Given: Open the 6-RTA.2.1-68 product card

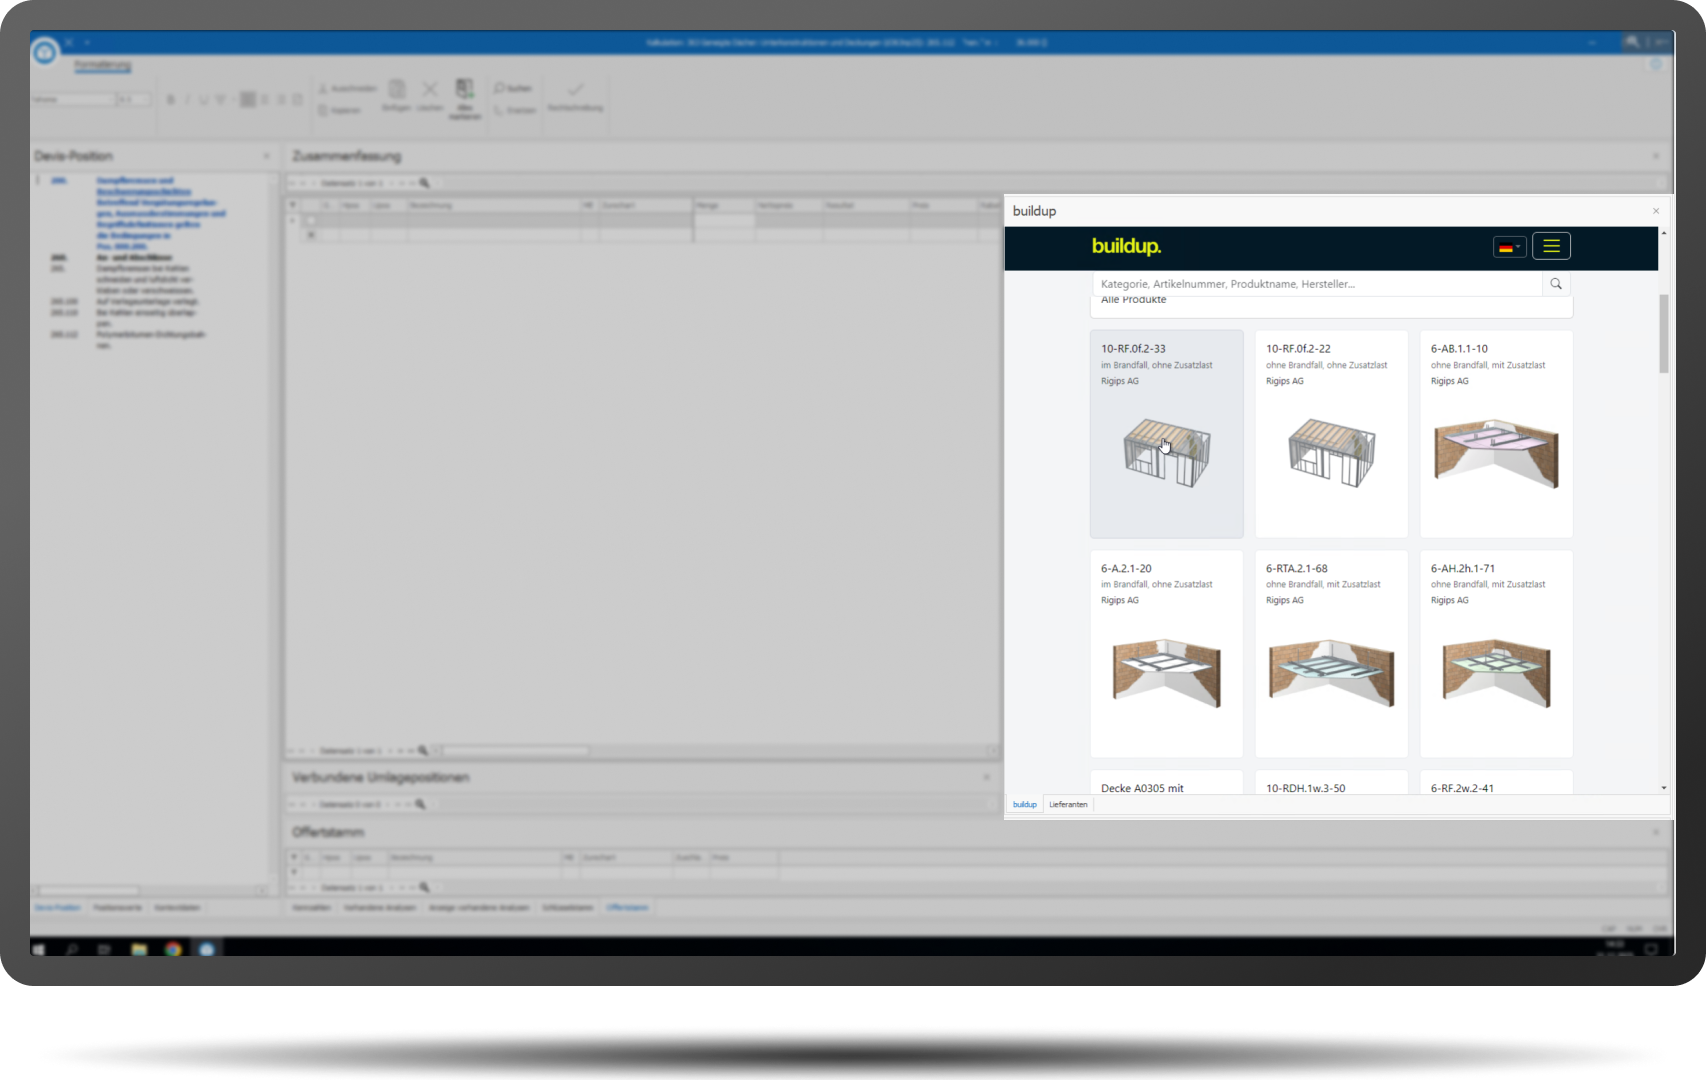Looking at the screenshot, I should [1331, 654].
